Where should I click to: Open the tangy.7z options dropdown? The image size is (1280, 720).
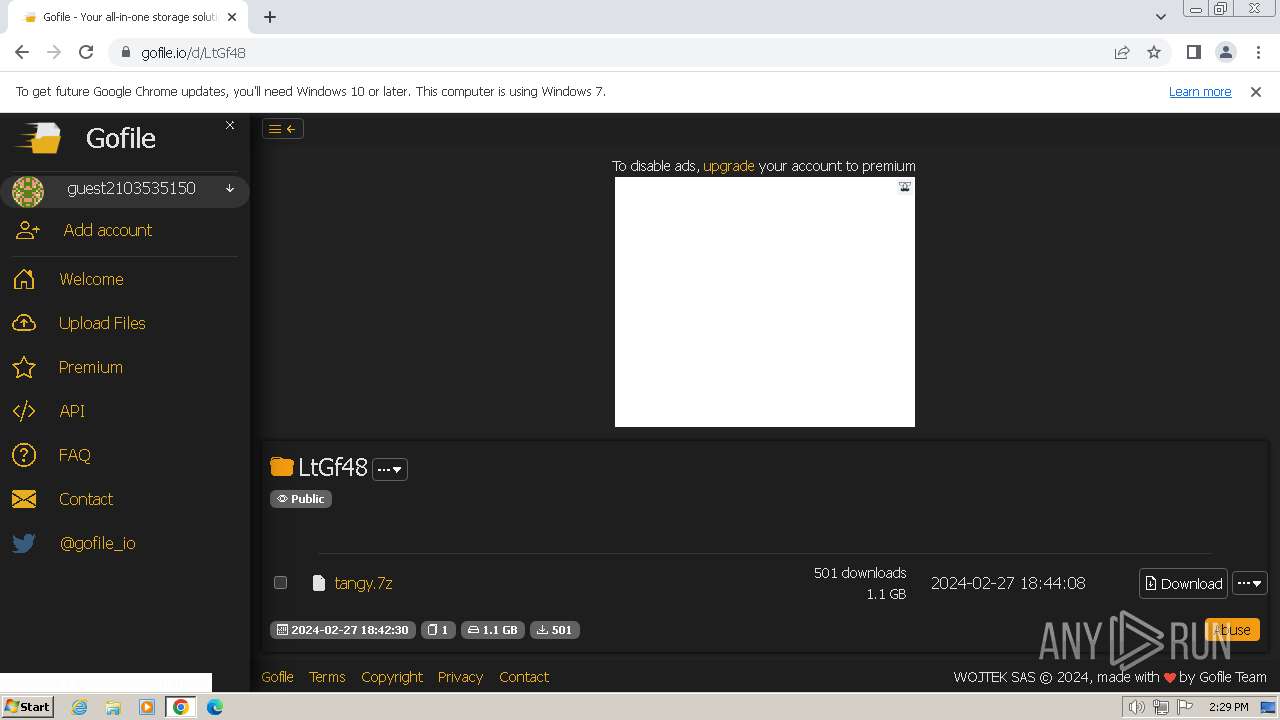point(1250,583)
